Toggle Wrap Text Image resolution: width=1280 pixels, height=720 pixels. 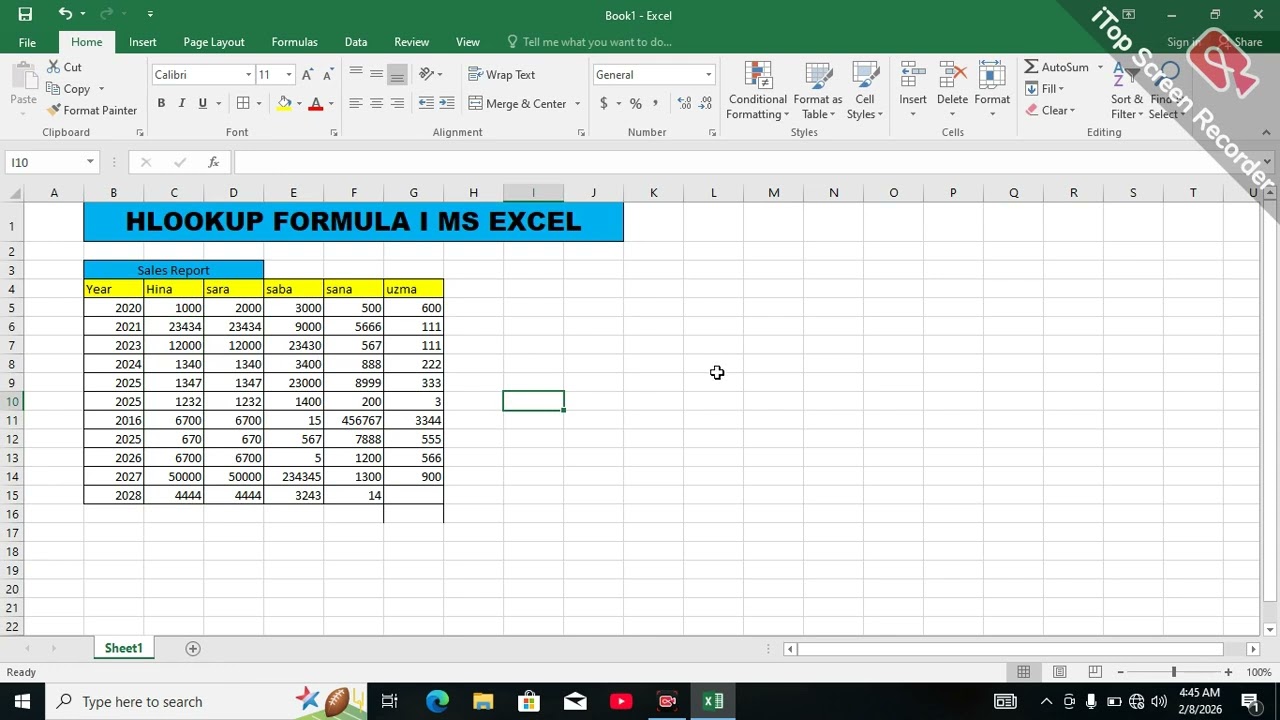tap(501, 75)
